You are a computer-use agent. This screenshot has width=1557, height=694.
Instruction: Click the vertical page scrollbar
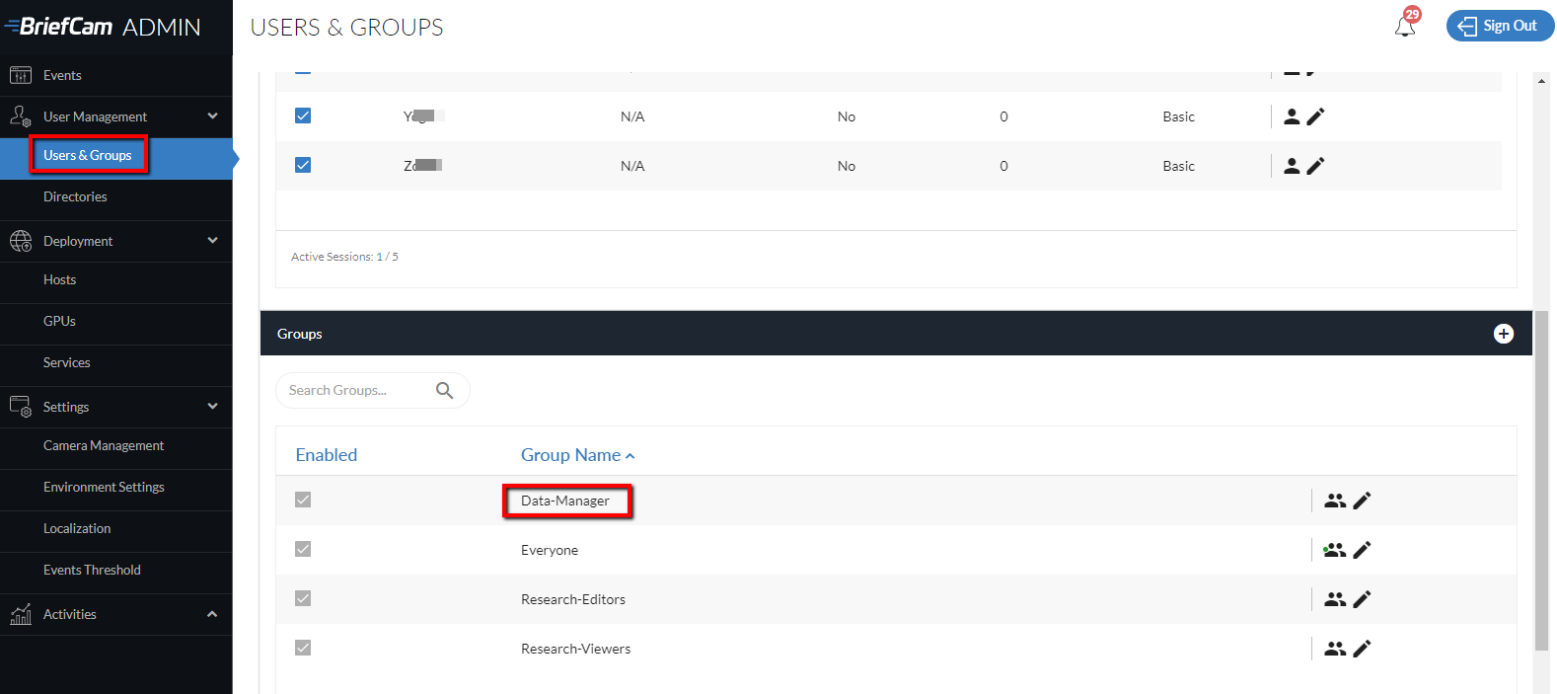[1541, 480]
